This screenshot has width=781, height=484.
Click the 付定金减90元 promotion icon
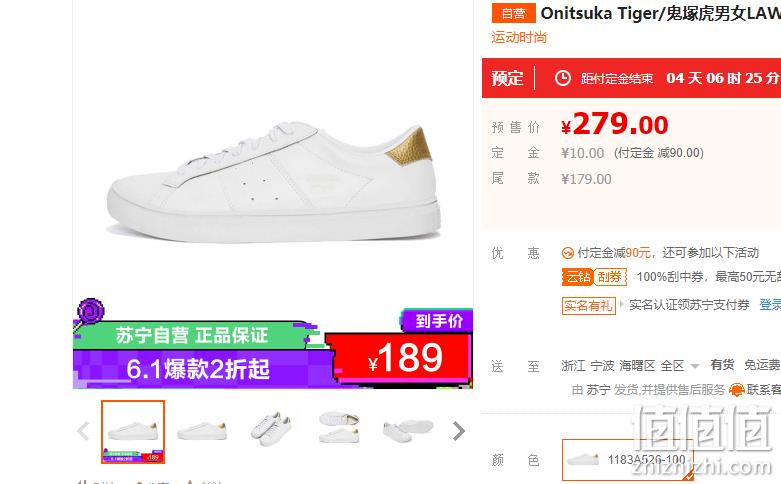[x=567, y=253]
